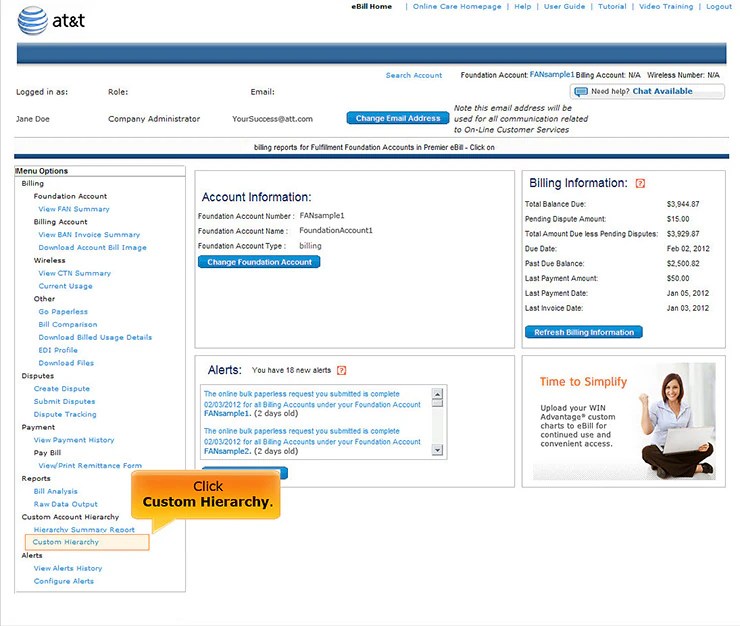The image size is (740, 626).
Task: Open View Payment History
Action: click(74, 440)
